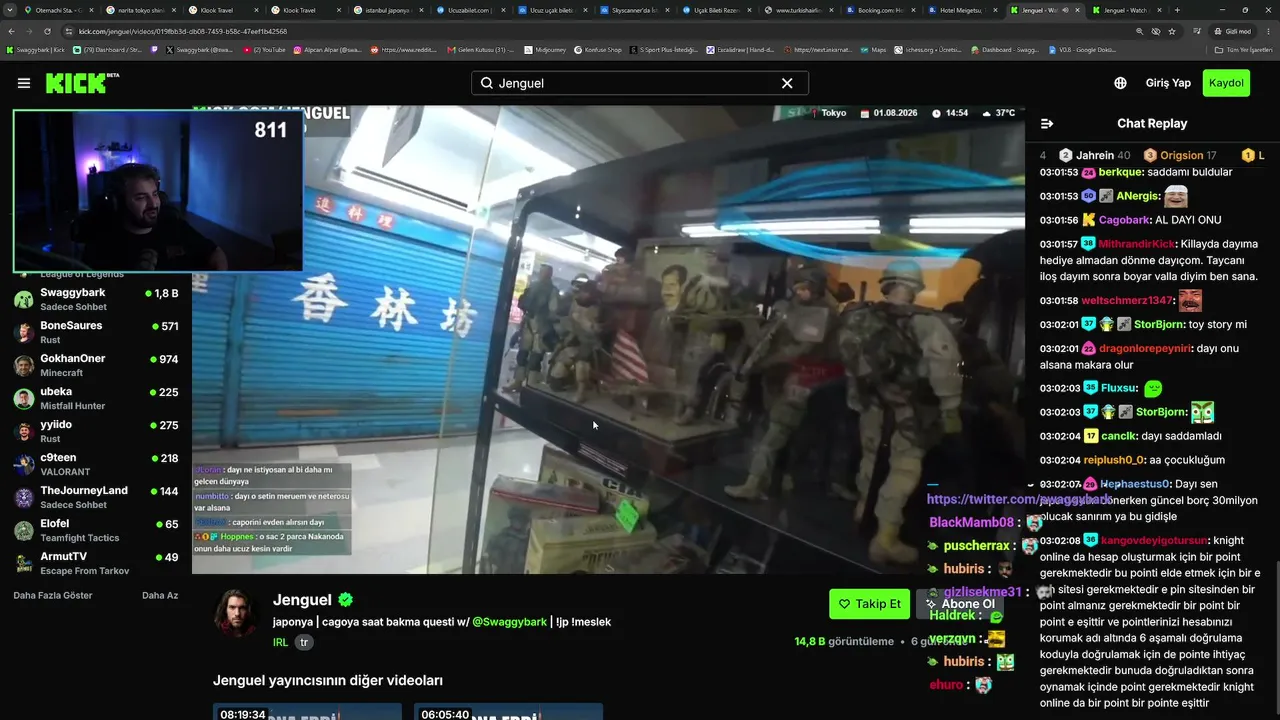This screenshot has height=720, width=1280.
Task: Open a new browser tab
Action: [x=1177, y=10]
